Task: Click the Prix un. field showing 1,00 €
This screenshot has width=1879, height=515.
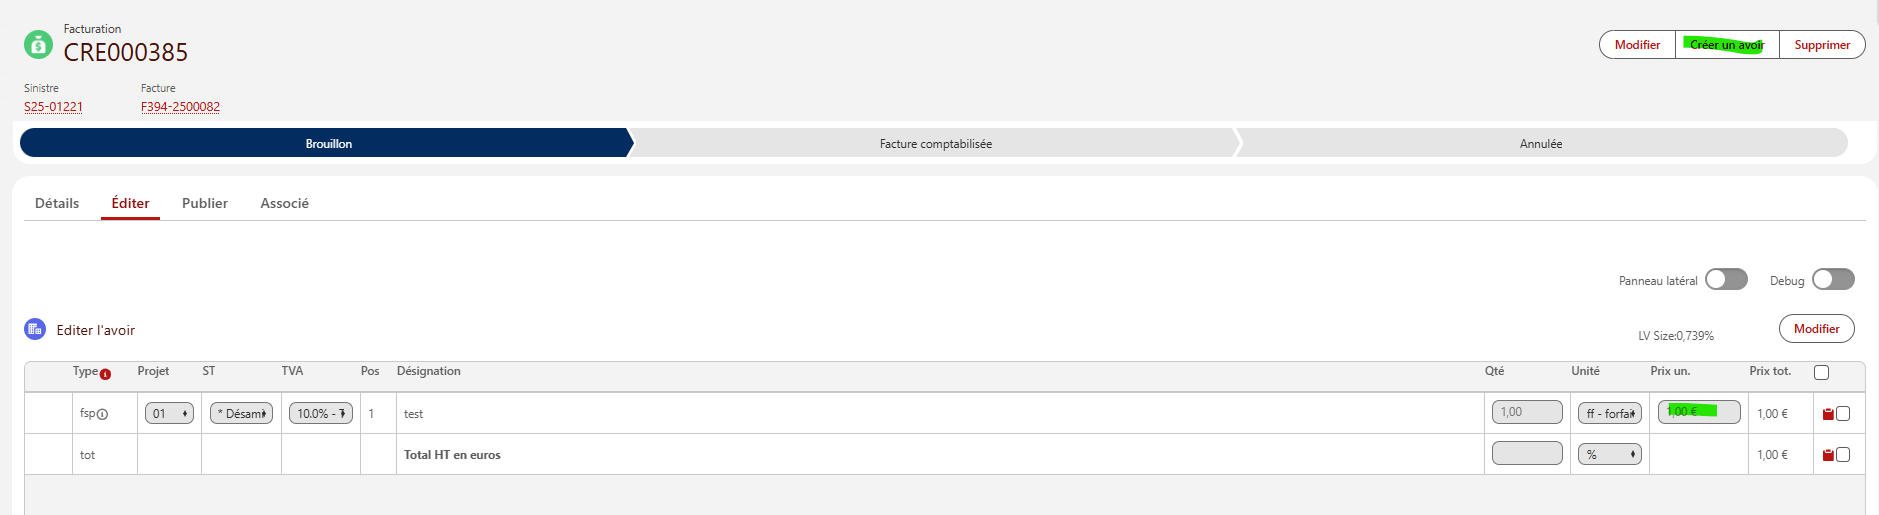Action: (1699, 411)
